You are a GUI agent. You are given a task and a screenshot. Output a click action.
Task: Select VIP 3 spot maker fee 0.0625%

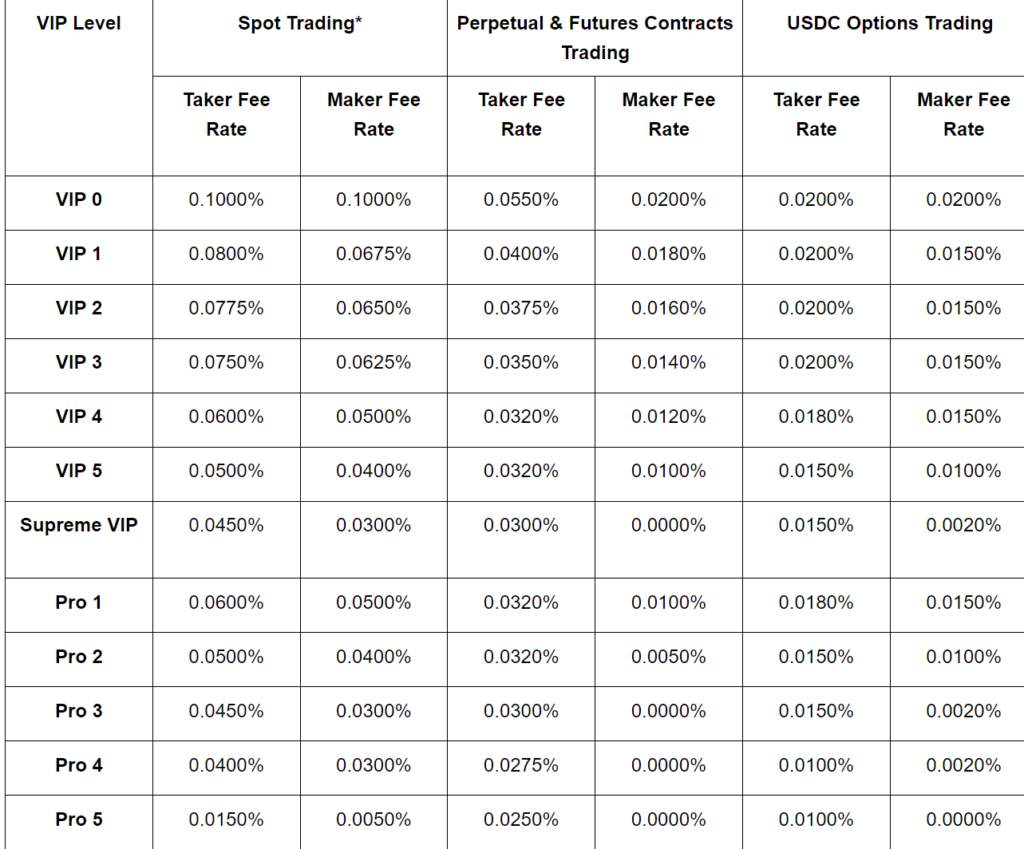pyautogui.click(x=373, y=362)
